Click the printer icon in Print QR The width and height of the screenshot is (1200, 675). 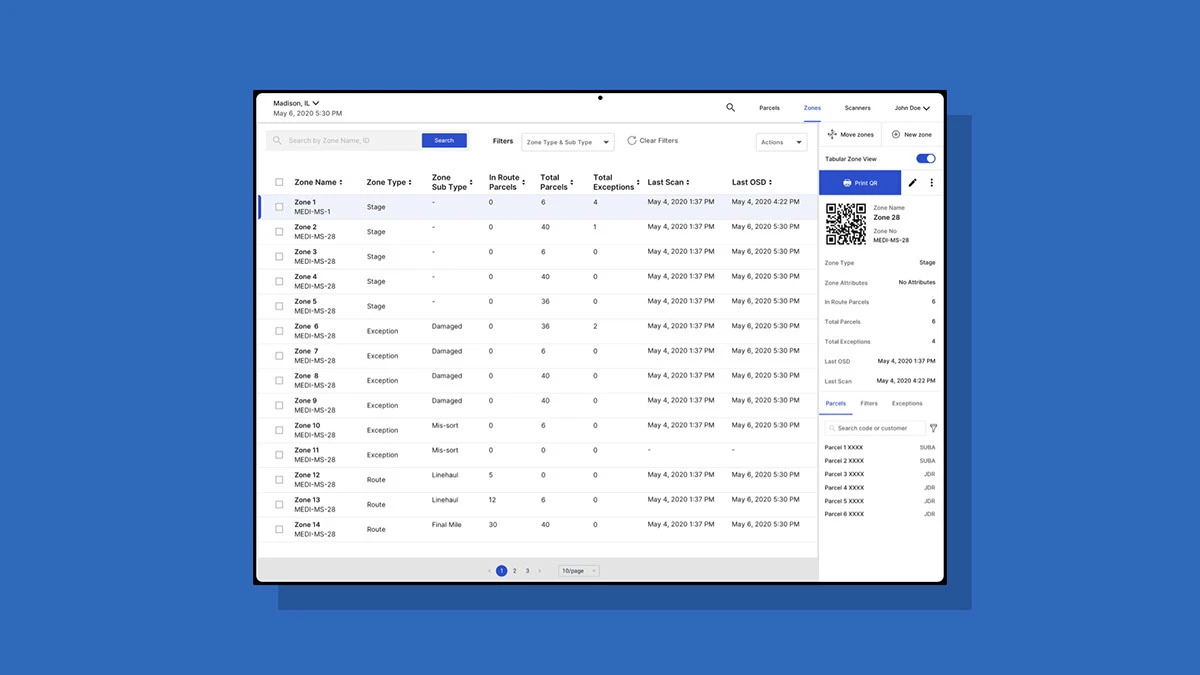[847, 183]
